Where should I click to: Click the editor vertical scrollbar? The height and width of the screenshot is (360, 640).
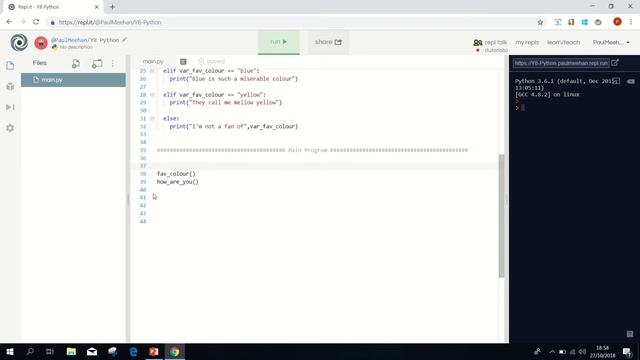(502, 216)
